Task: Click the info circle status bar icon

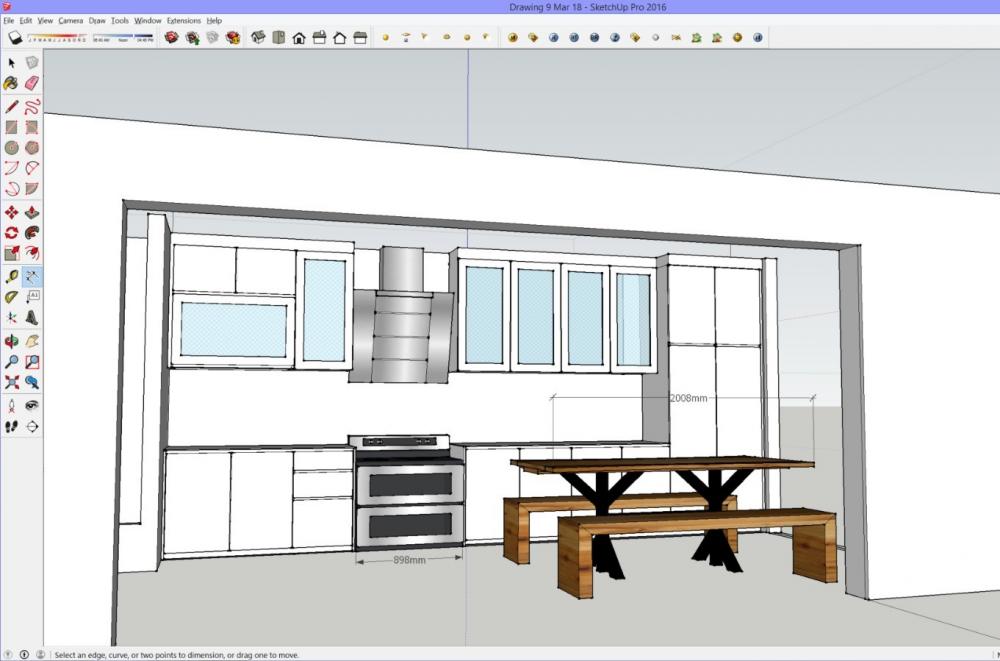Action: click(x=24, y=654)
